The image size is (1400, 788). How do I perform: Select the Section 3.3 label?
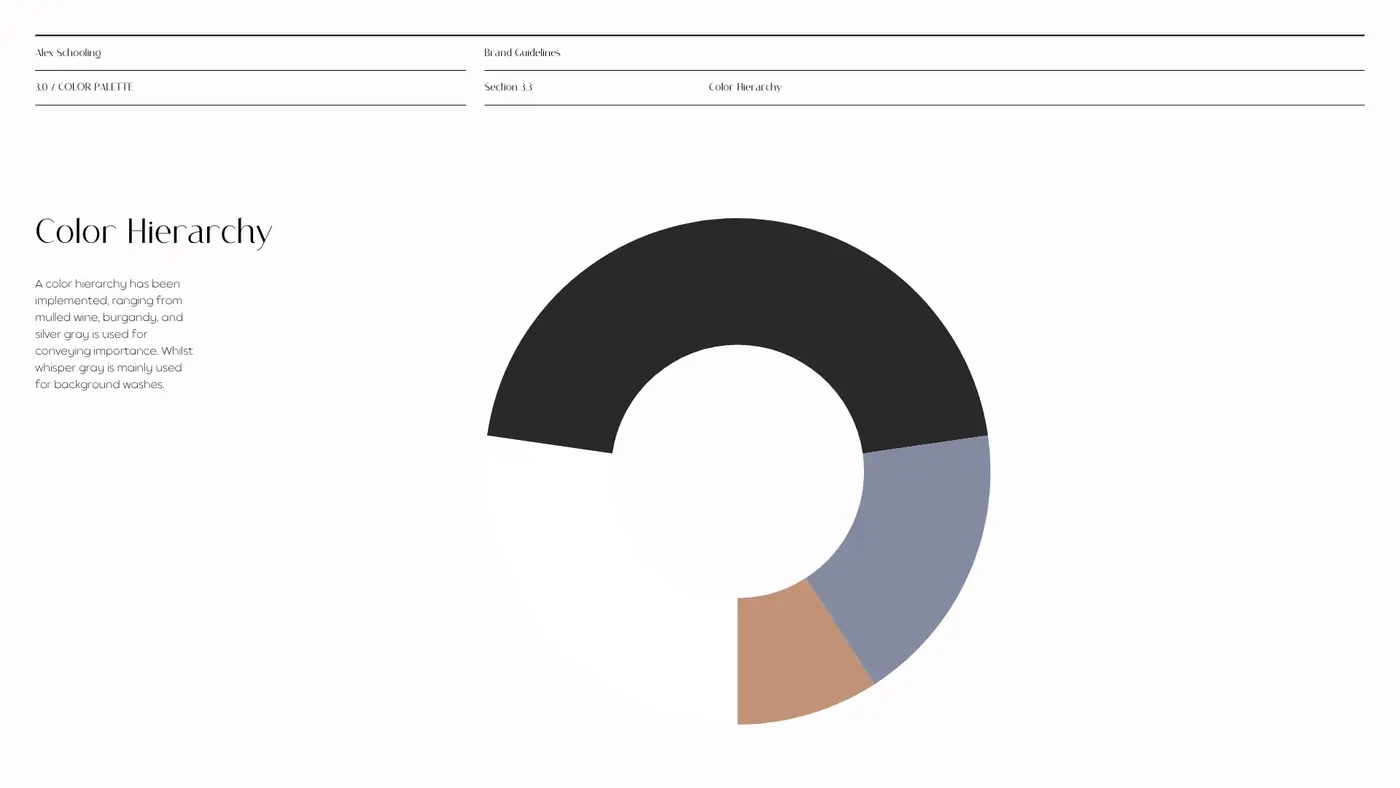coord(508,87)
